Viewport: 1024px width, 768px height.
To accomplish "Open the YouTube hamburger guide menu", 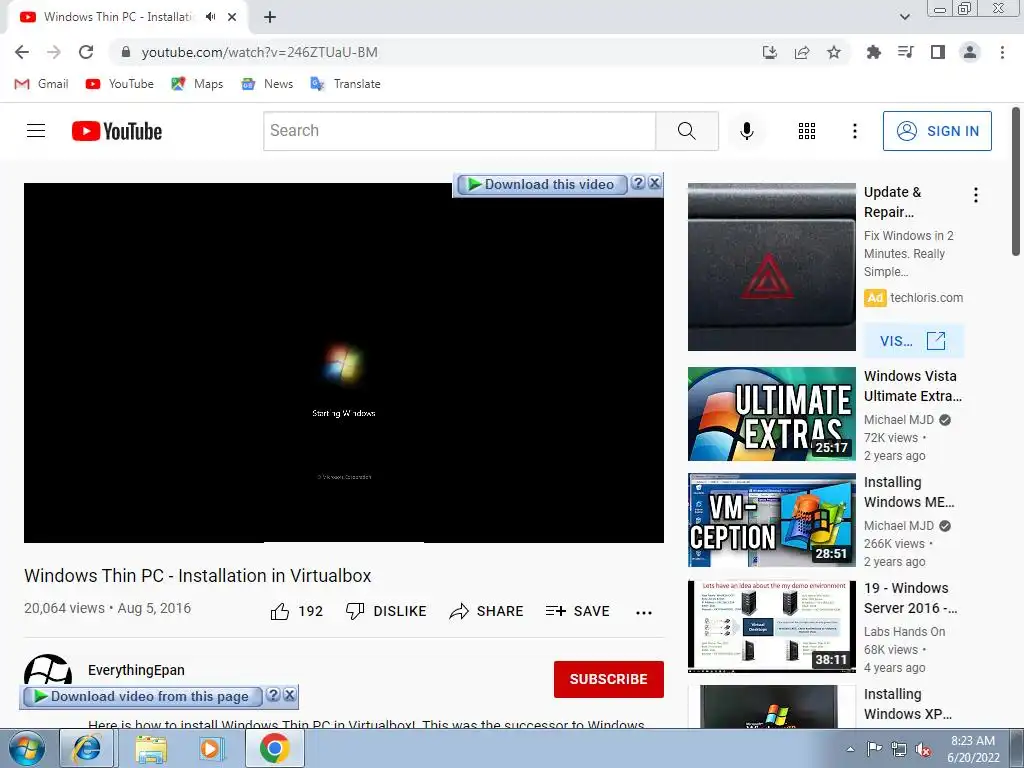I will click(36, 131).
